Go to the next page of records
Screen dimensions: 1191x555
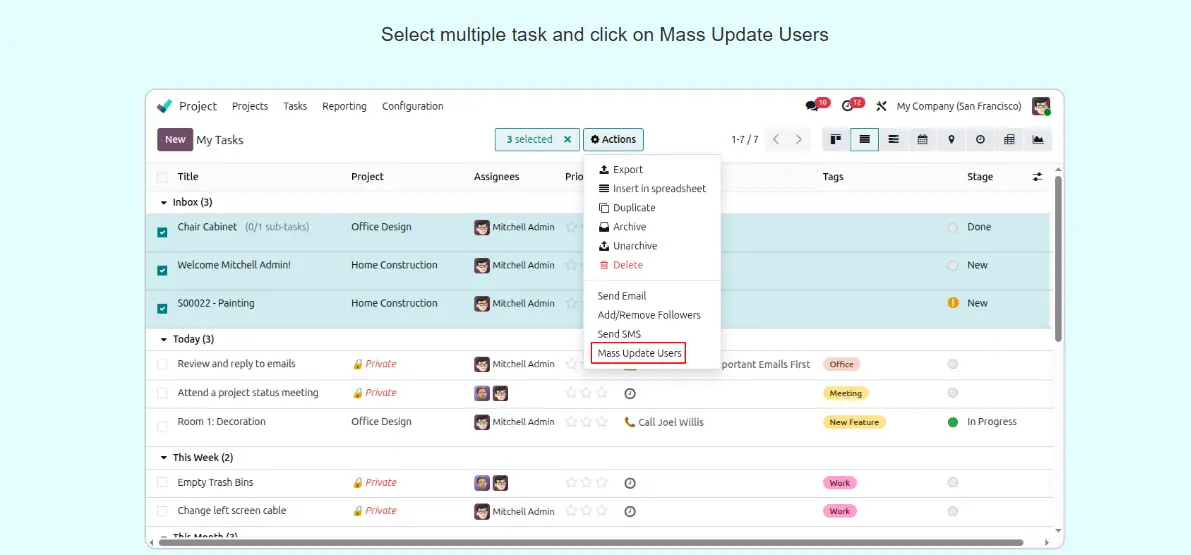799,140
